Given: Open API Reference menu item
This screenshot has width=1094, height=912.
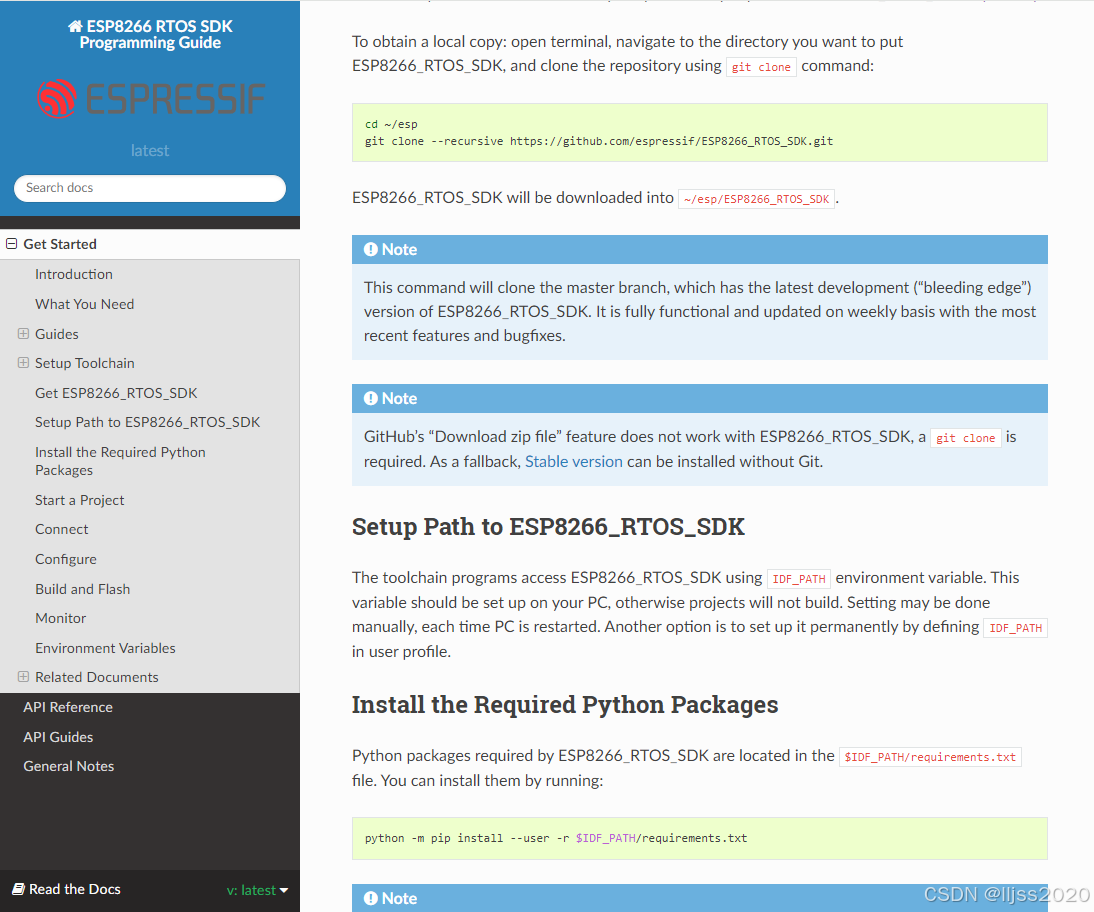Looking at the screenshot, I should point(68,708).
